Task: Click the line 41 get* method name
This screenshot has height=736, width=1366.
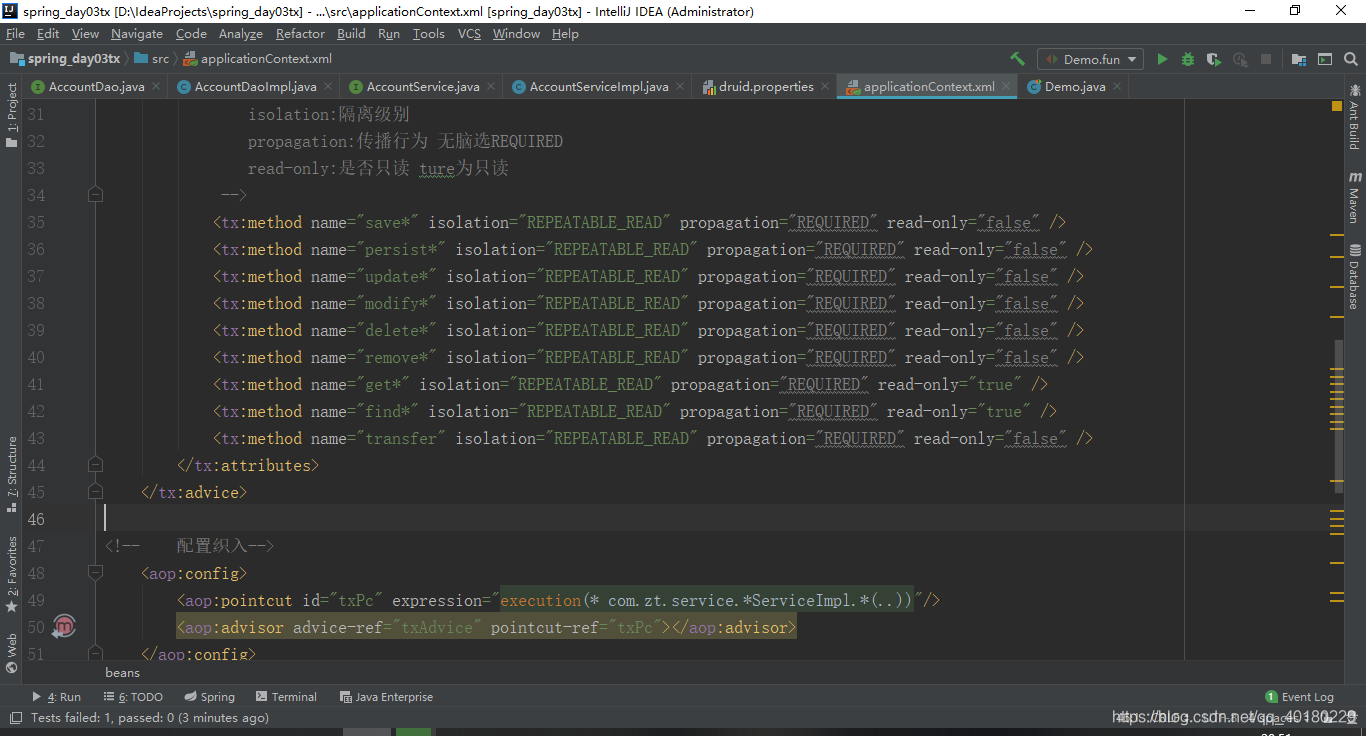Action: coord(384,384)
